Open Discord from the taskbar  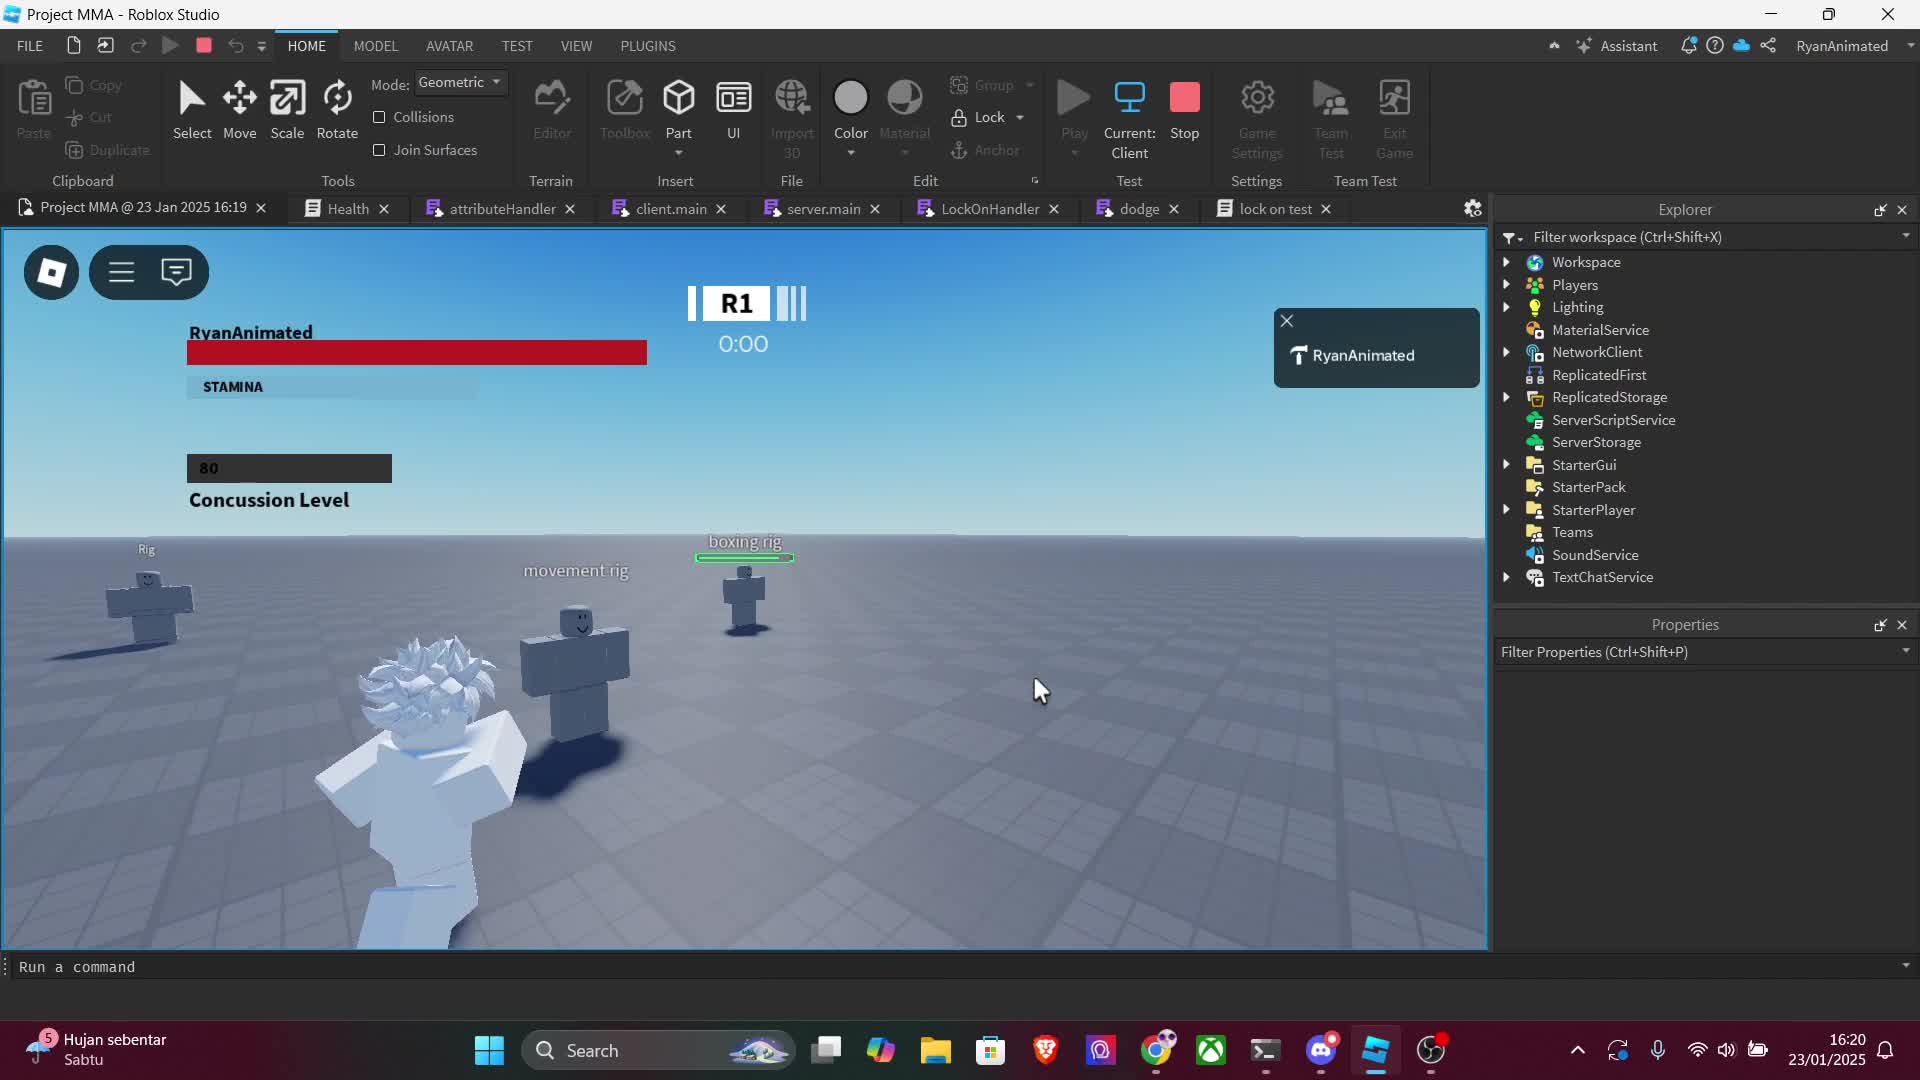click(x=1321, y=1050)
